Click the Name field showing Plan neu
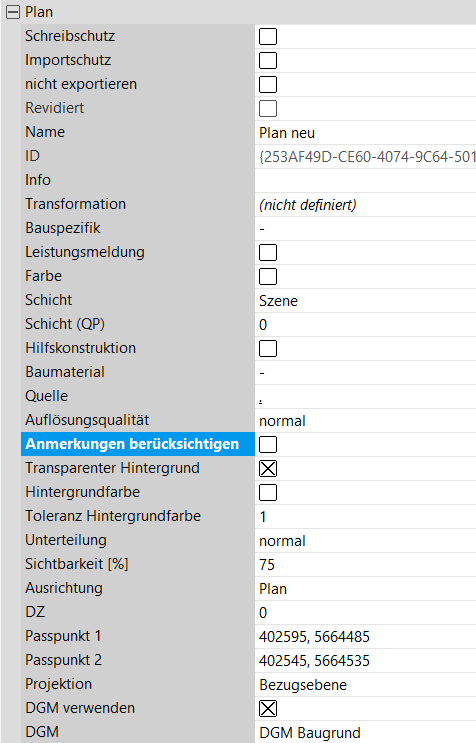 (x=365, y=133)
